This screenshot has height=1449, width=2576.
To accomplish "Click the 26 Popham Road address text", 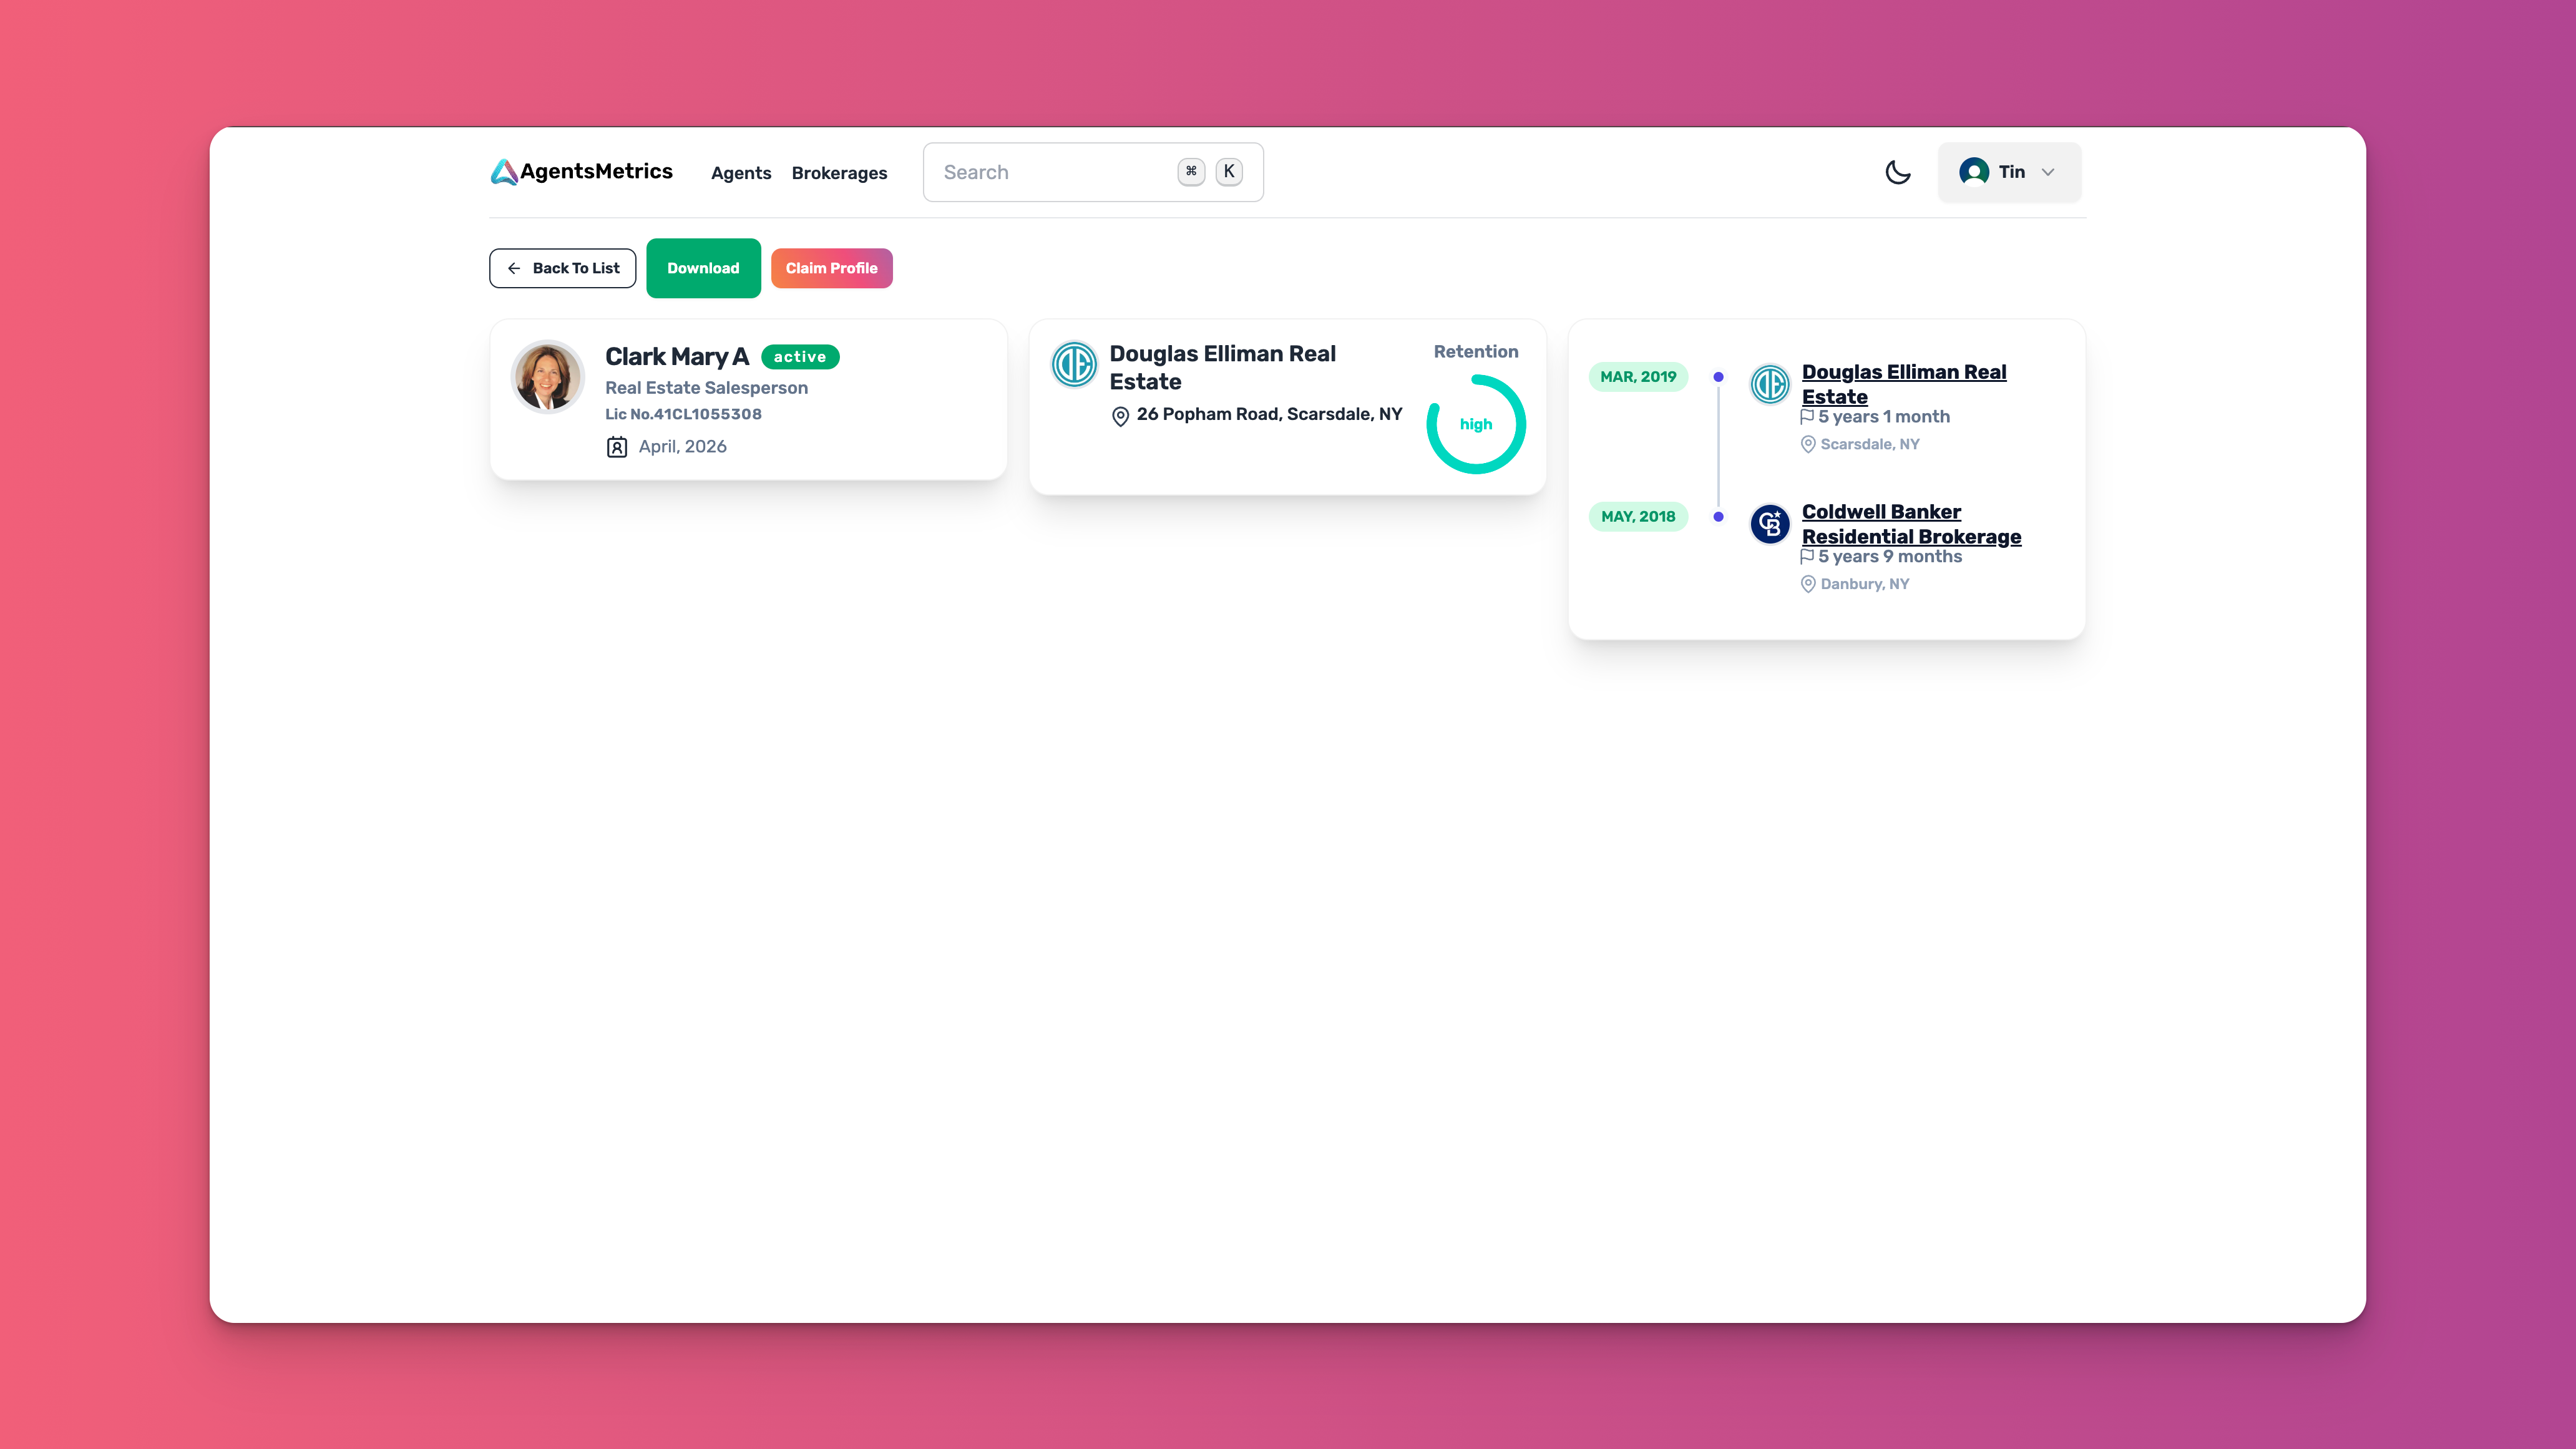I will [x=1269, y=414].
